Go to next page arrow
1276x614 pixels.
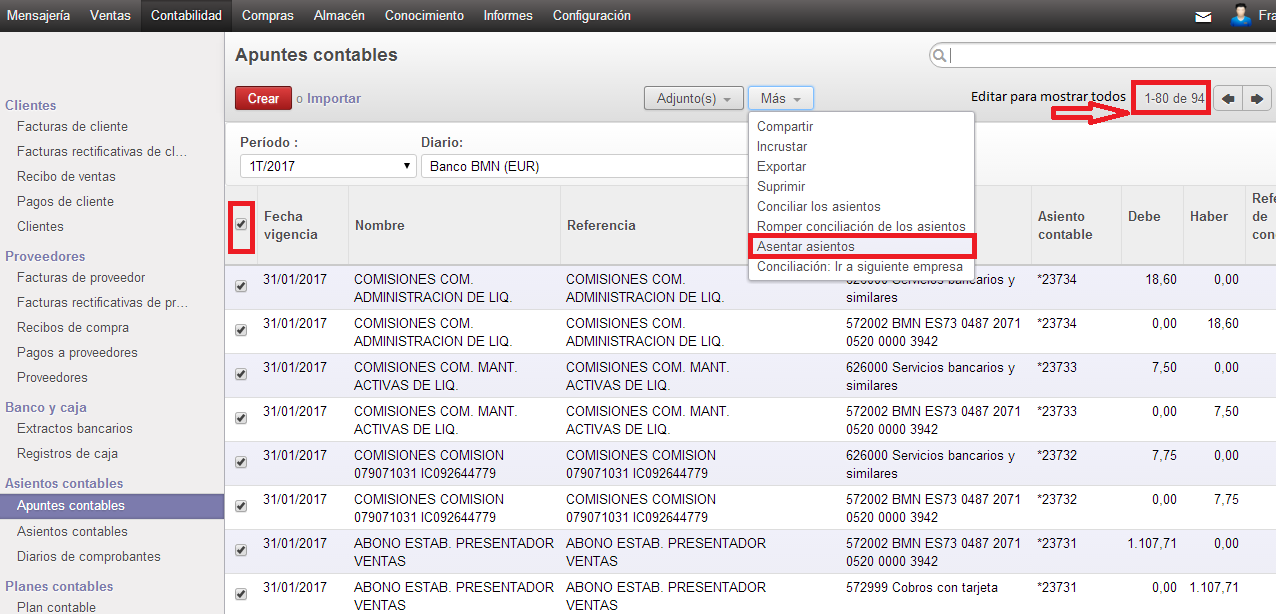[1257, 98]
